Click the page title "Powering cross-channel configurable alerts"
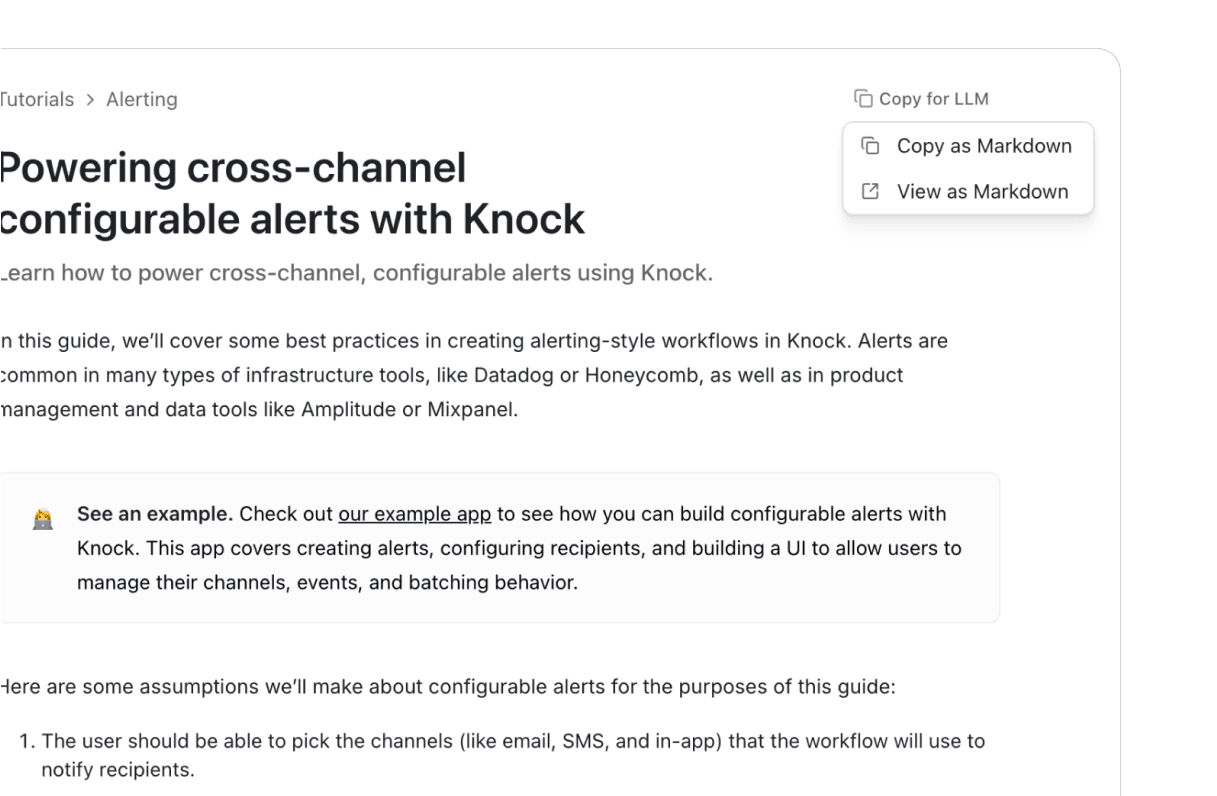The width and height of the screenshot is (1217, 796). 290,193
